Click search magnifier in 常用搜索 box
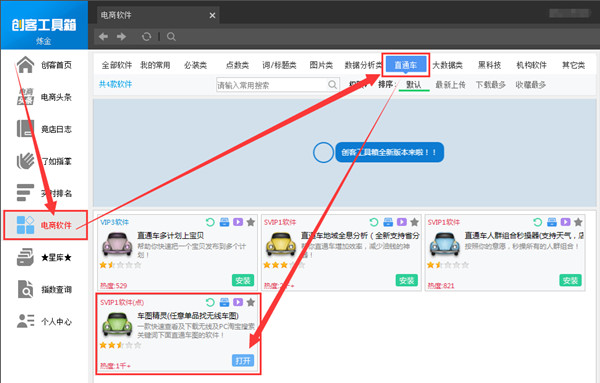600x383 pixels. click(333, 85)
